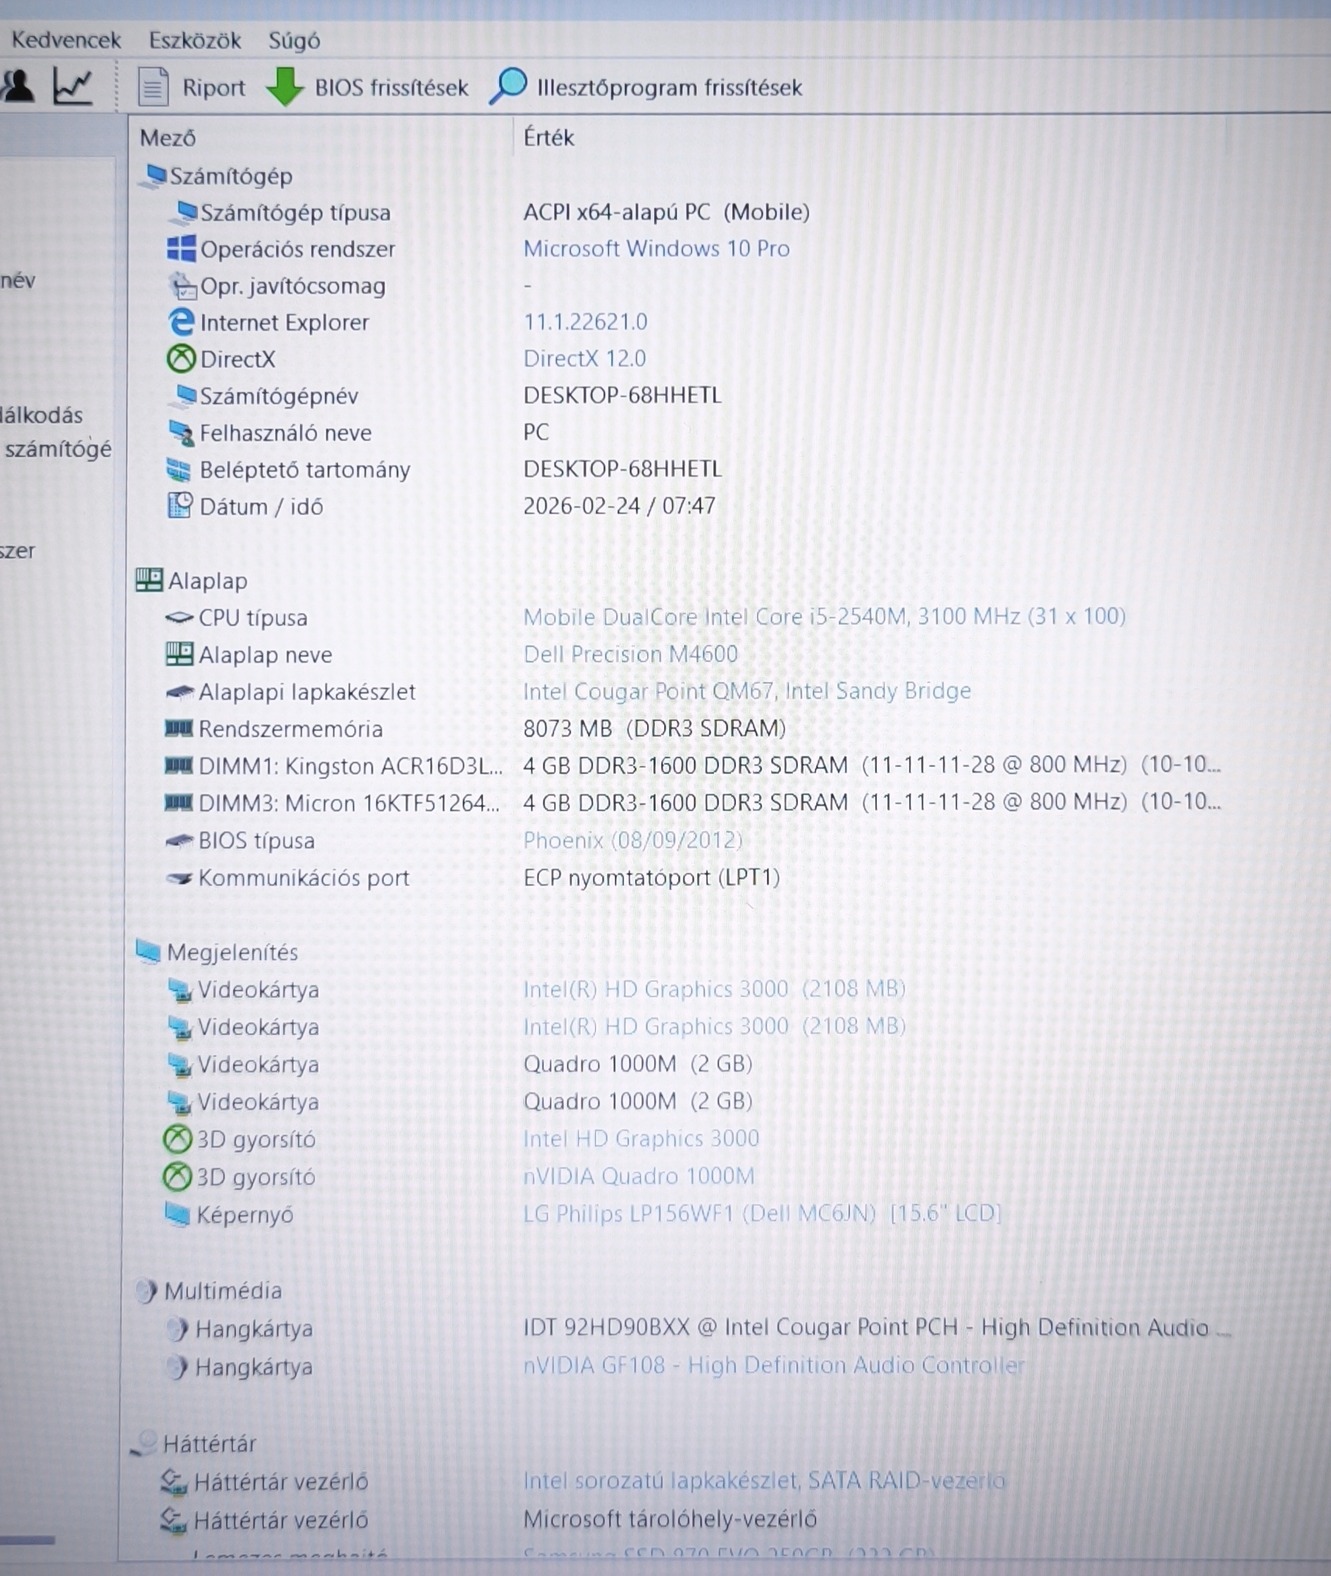The height and width of the screenshot is (1576, 1331).
Task: Select the date value 2026-02-24 / 07:47
Action: 619,506
